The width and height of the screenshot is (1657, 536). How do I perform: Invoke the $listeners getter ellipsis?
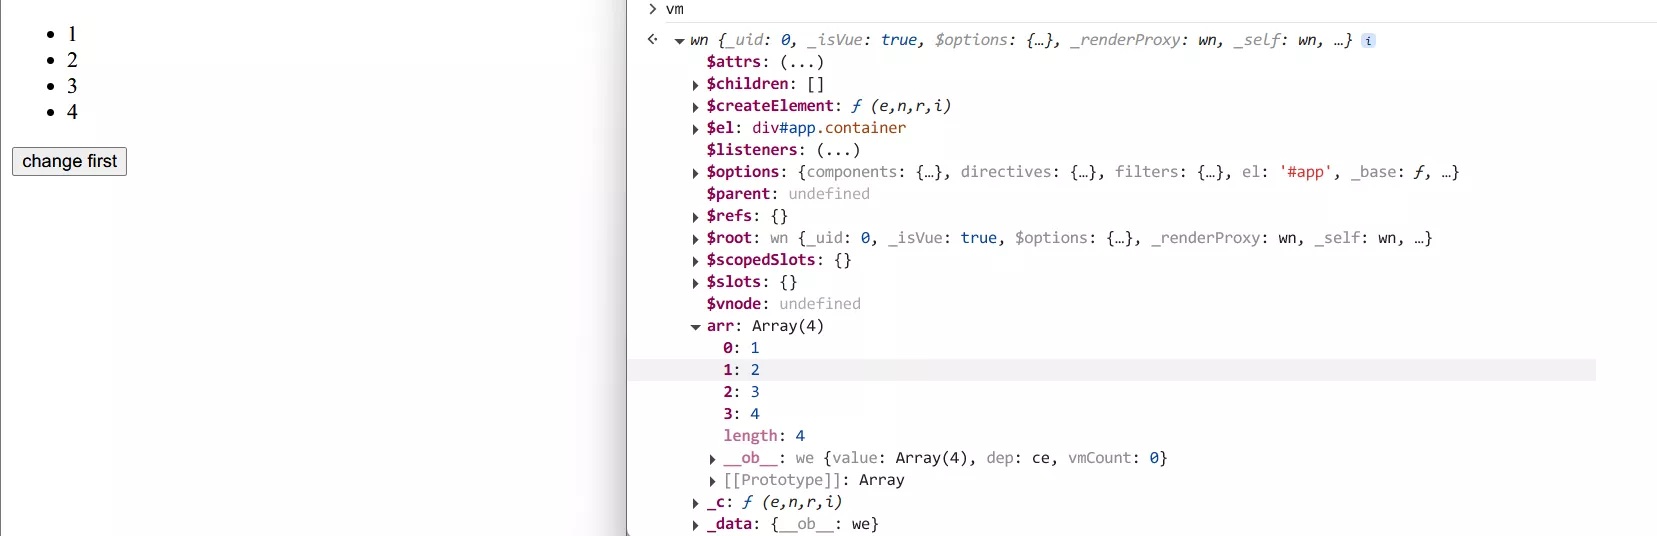[x=838, y=150]
